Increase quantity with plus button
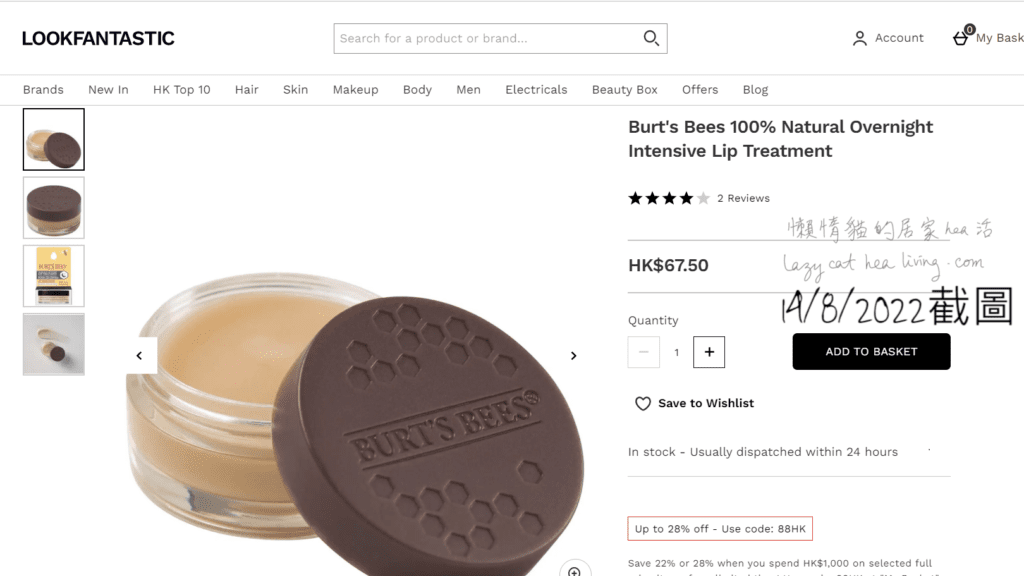1024x576 pixels. (x=709, y=352)
